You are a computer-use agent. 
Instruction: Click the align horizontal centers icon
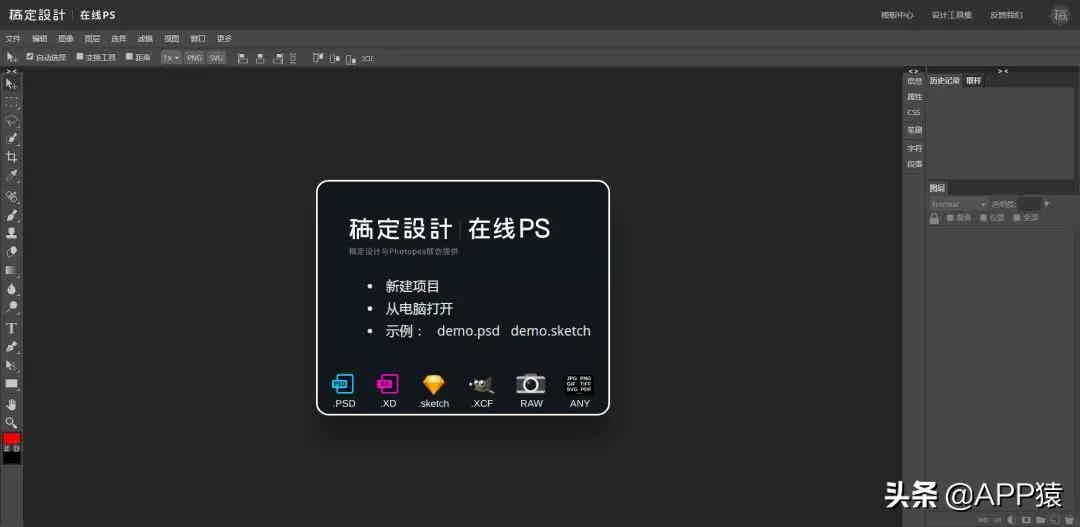260,59
